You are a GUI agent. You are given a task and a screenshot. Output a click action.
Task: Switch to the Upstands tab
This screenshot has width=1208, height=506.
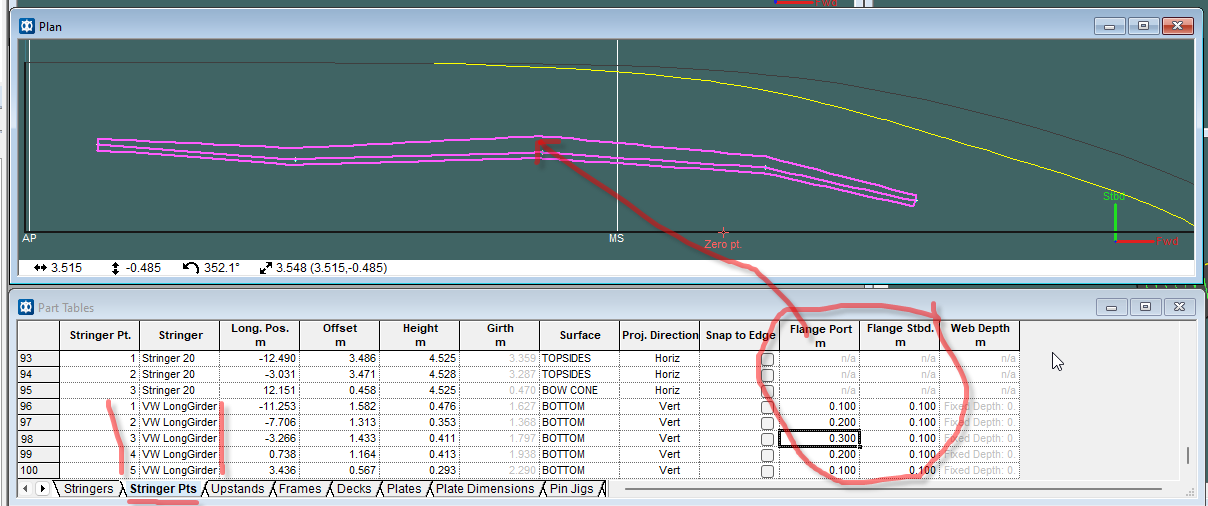pos(237,489)
